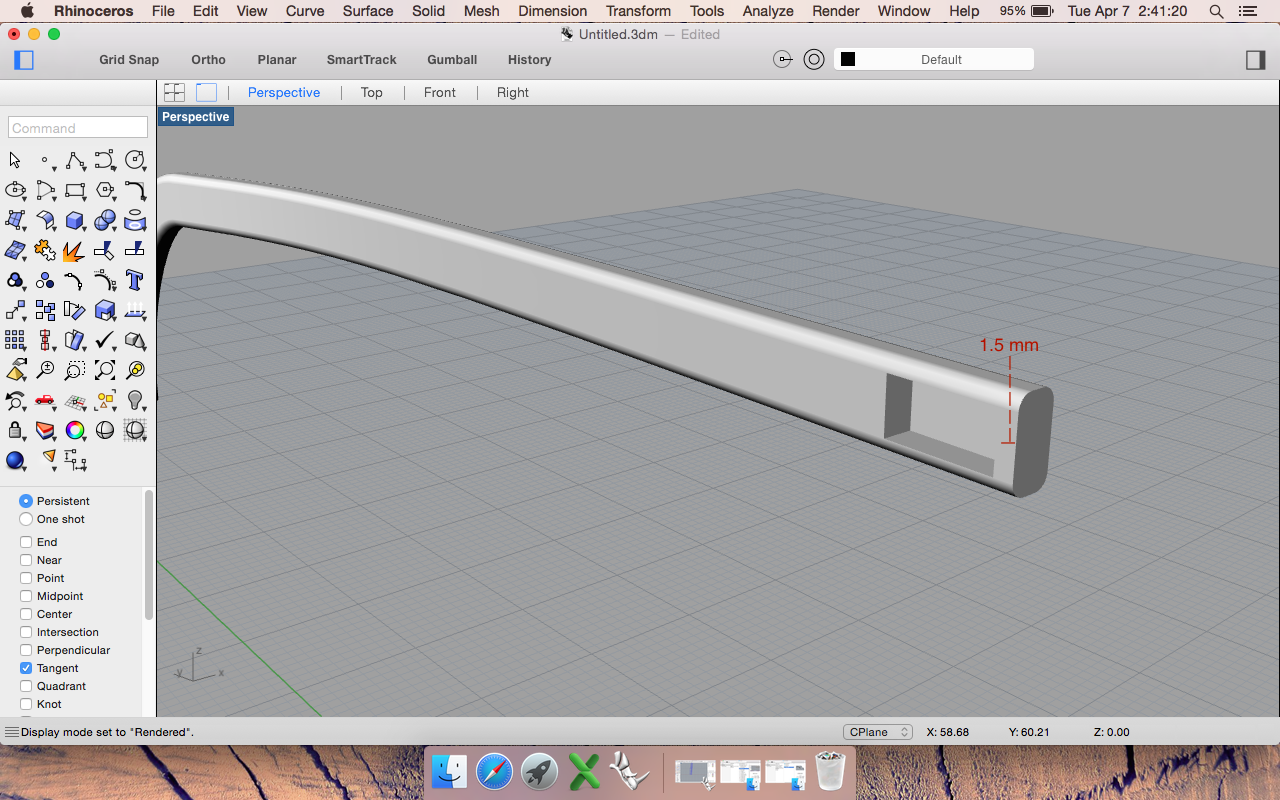Click the Default layer color swatch

849,58
